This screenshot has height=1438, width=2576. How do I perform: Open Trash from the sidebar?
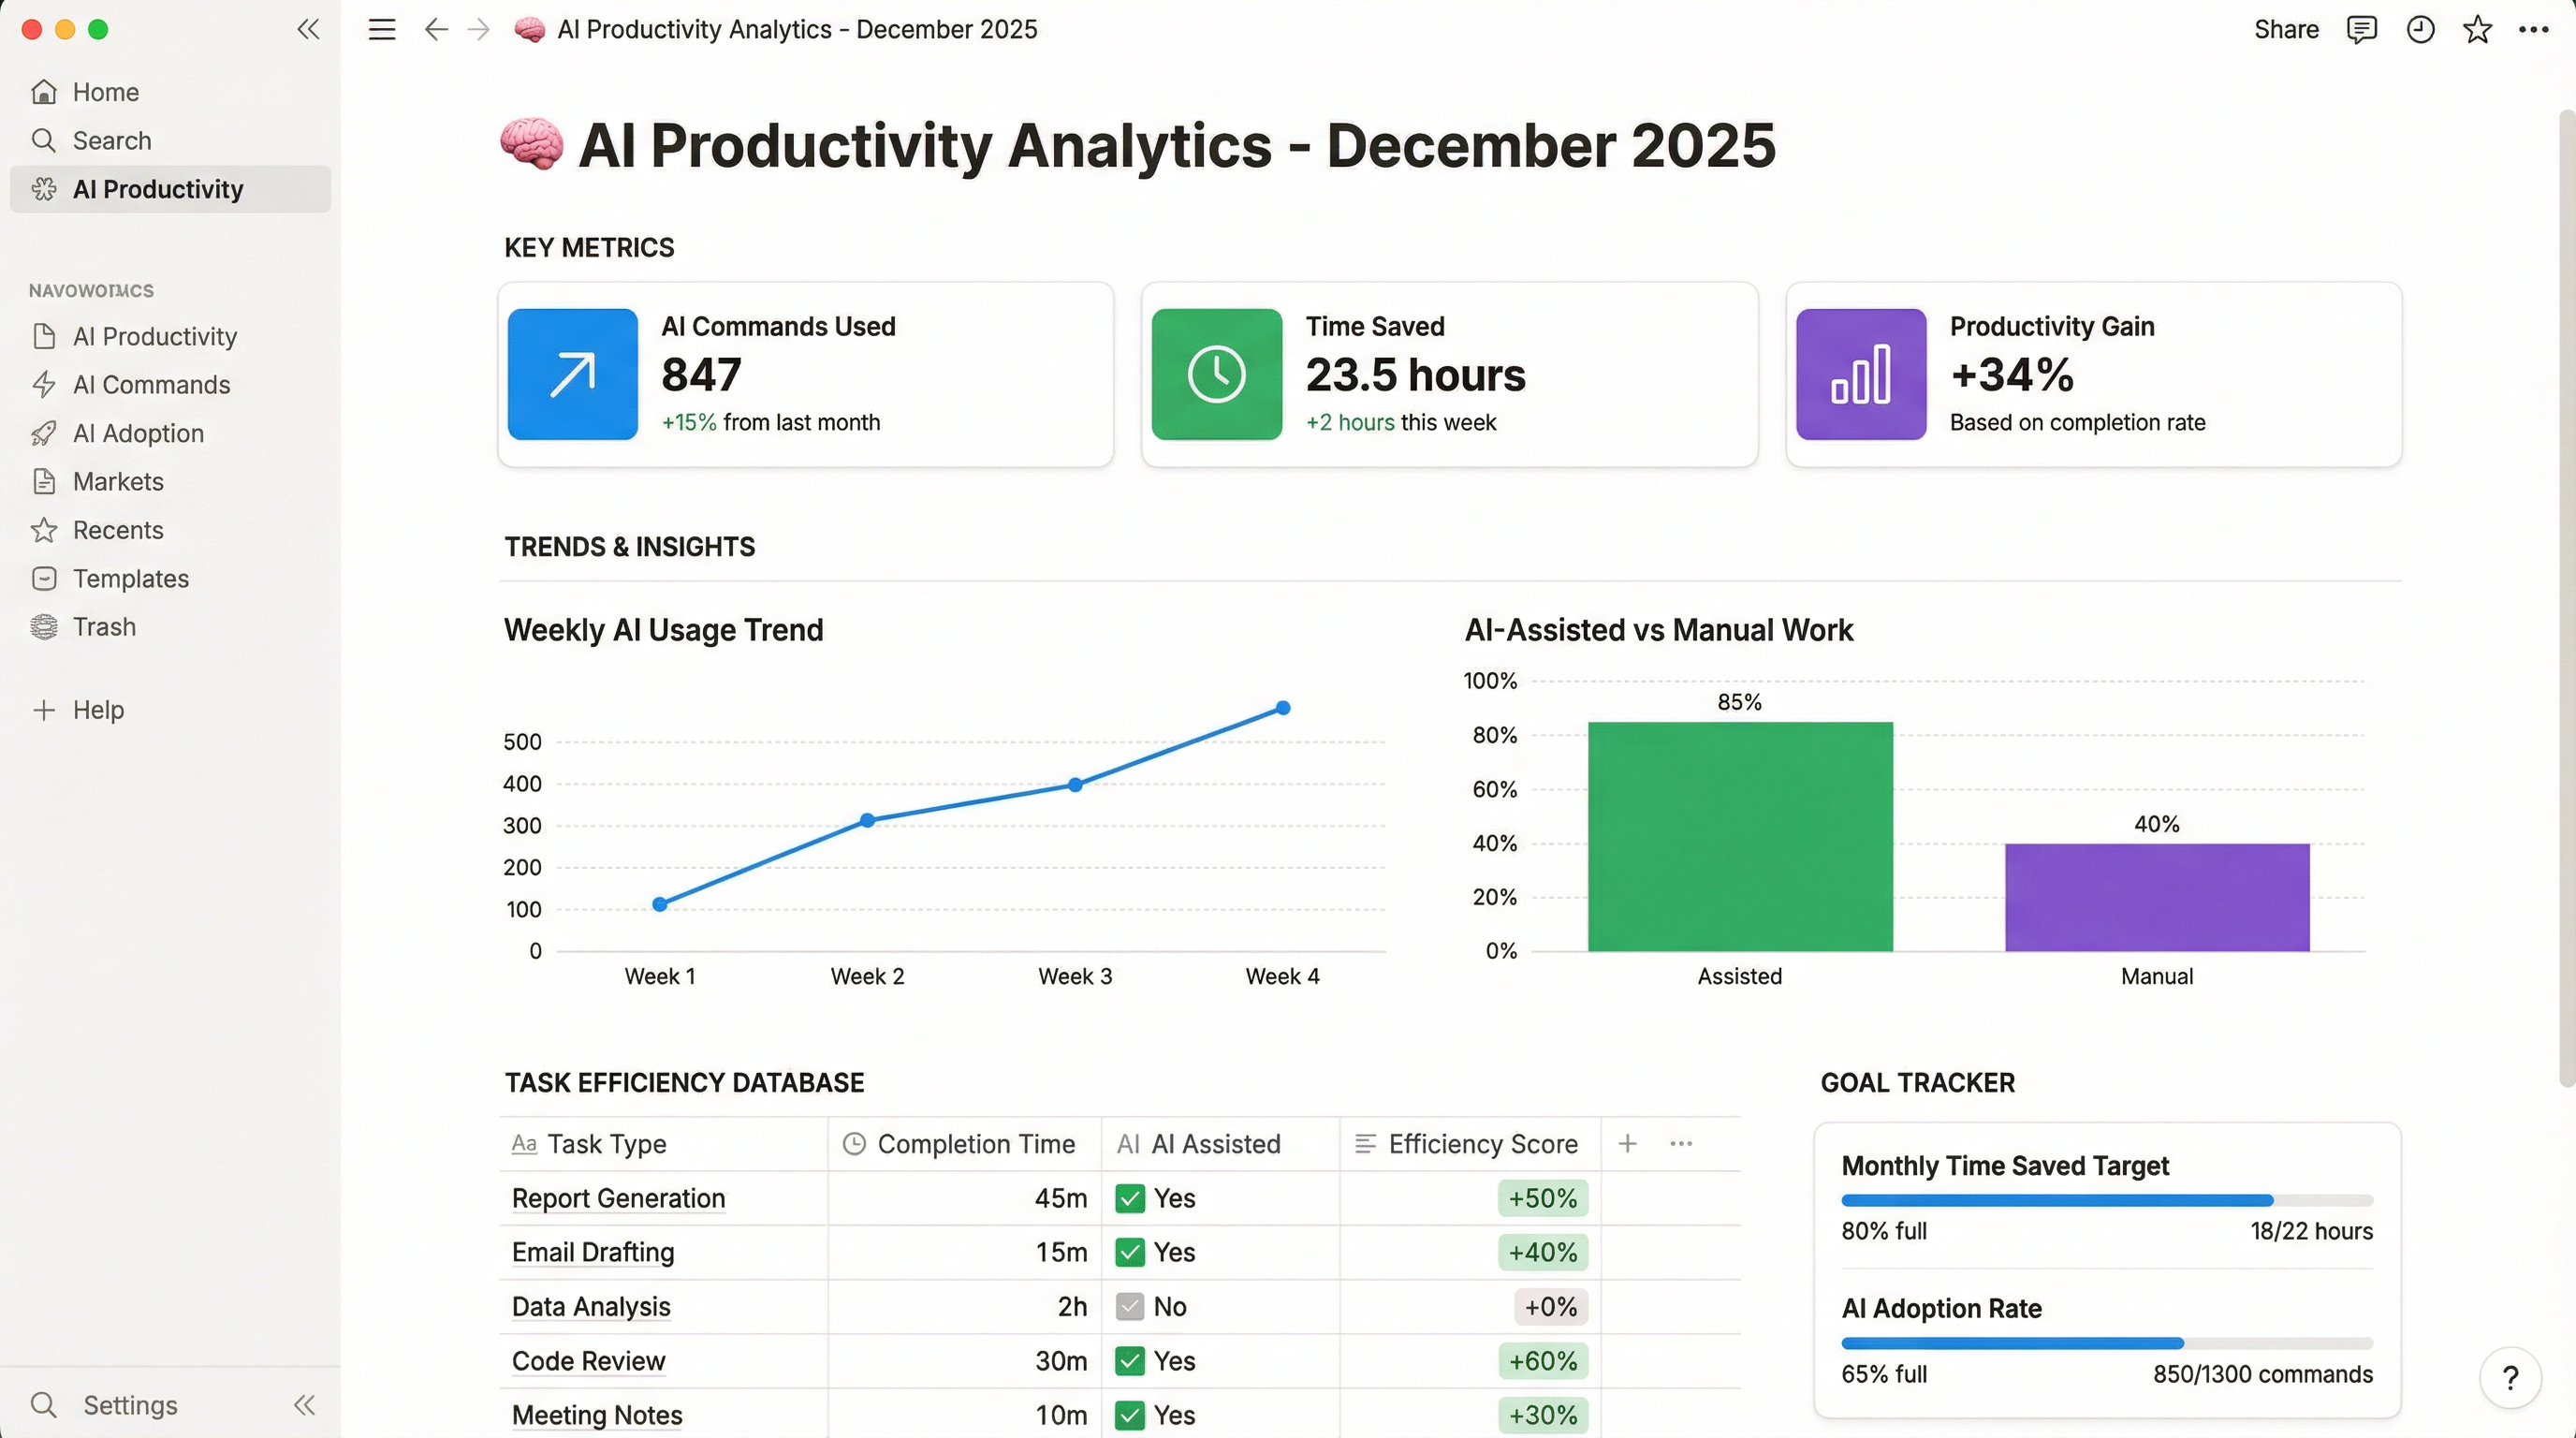(x=103, y=627)
